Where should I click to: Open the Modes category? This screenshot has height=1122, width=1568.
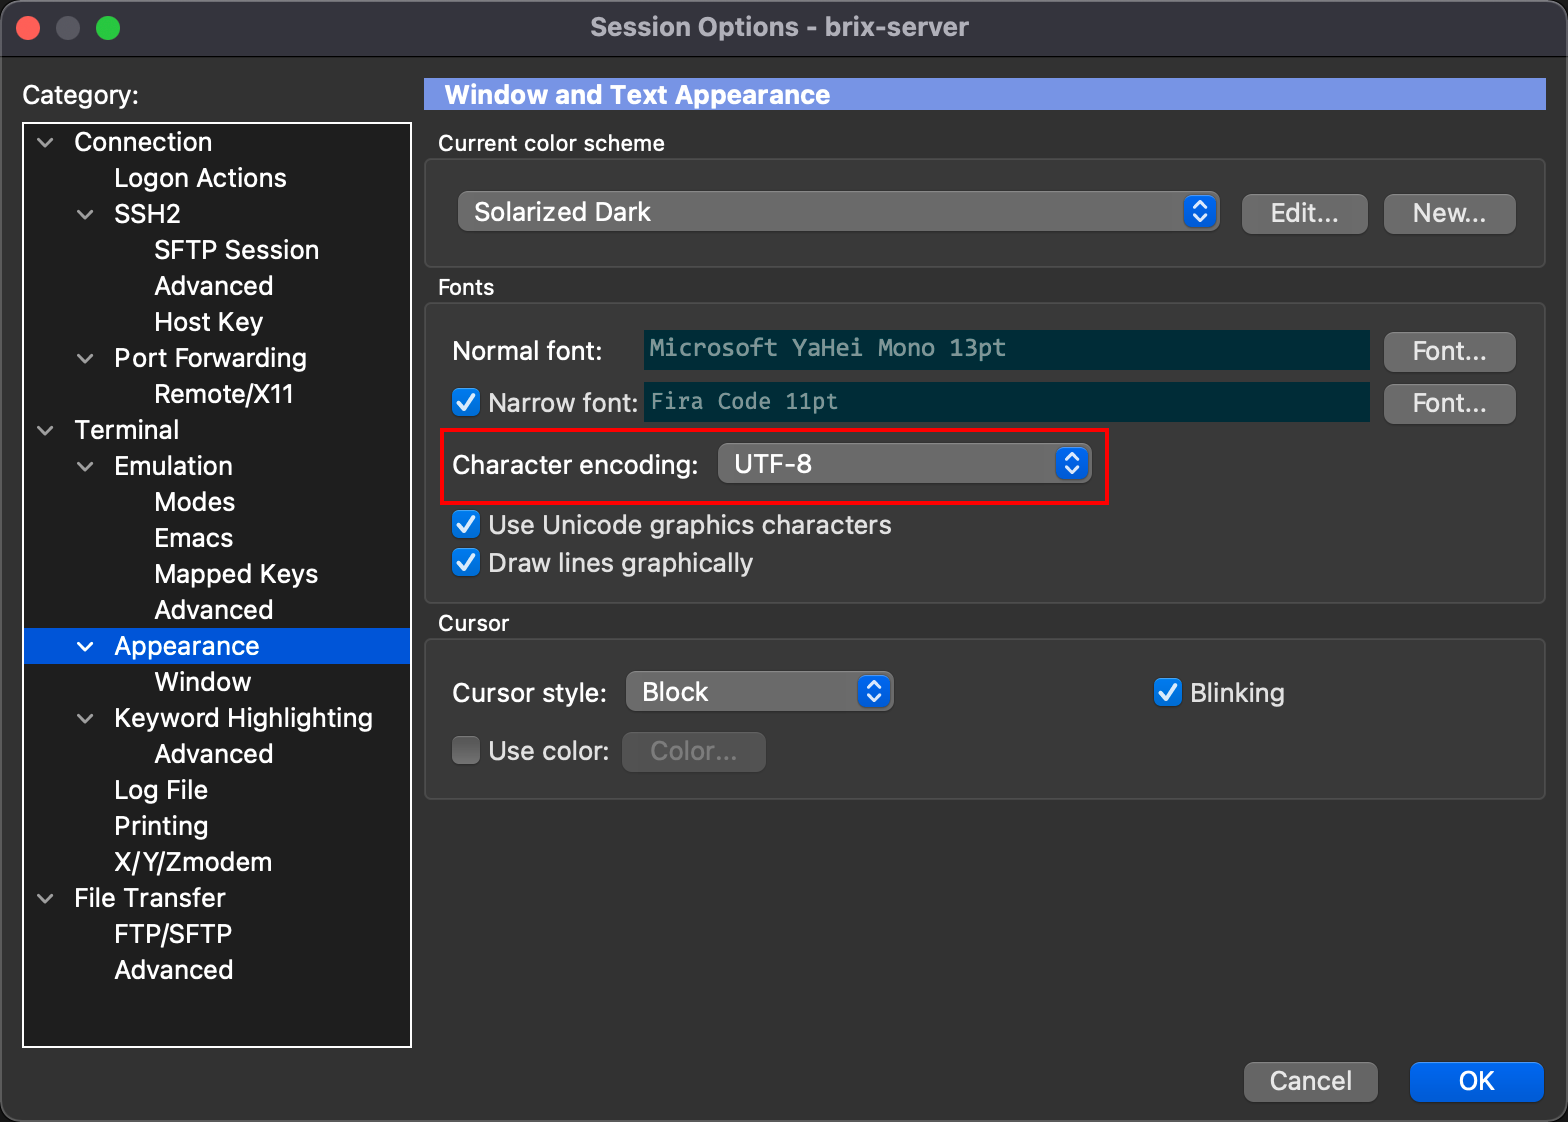pyautogui.click(x=194, y=502)
